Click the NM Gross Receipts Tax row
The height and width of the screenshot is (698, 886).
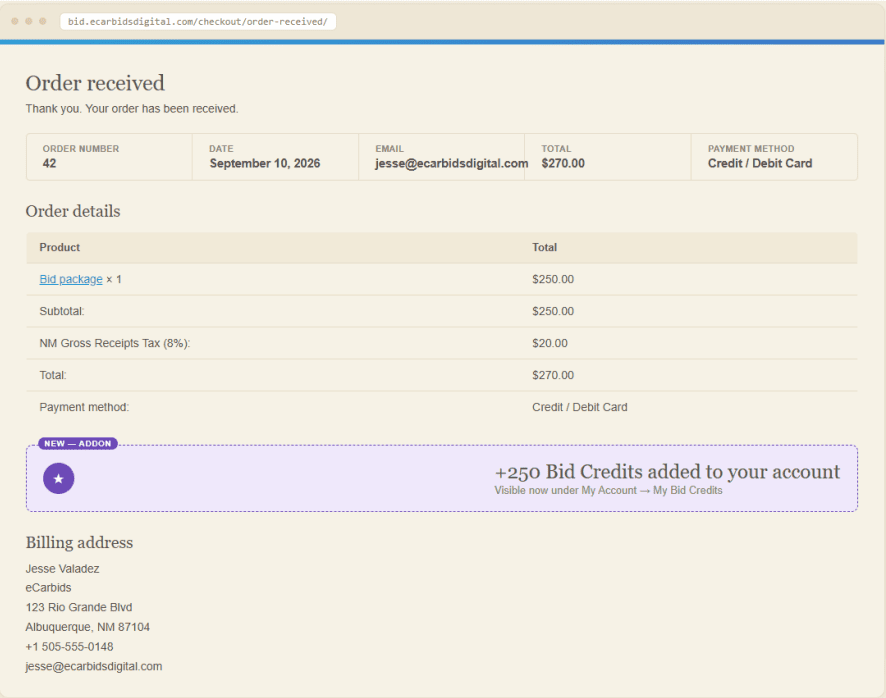click(441, 343)
